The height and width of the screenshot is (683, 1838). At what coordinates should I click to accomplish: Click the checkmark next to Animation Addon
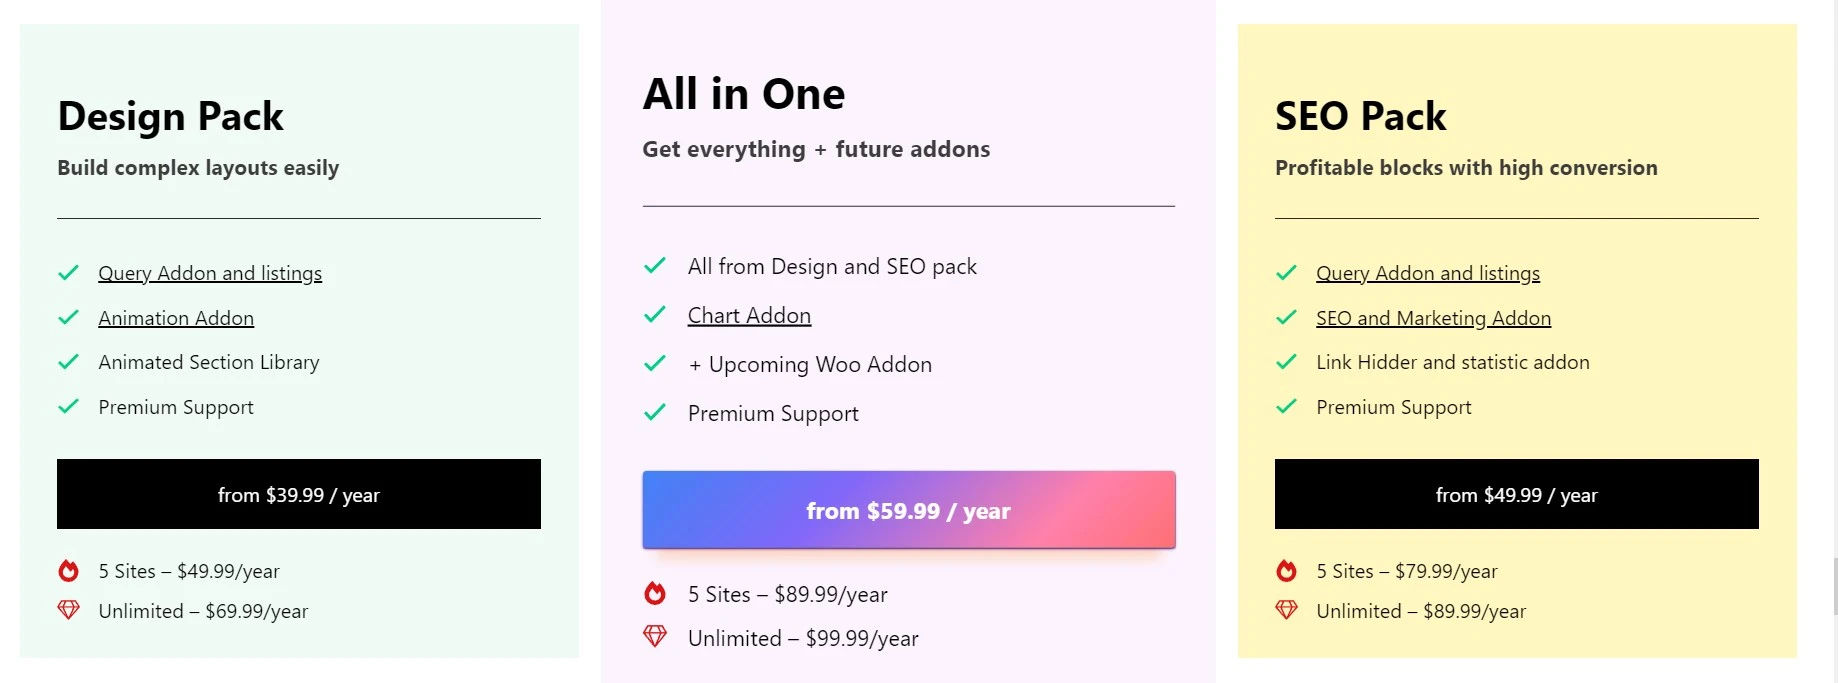click(x=68, y=317)
